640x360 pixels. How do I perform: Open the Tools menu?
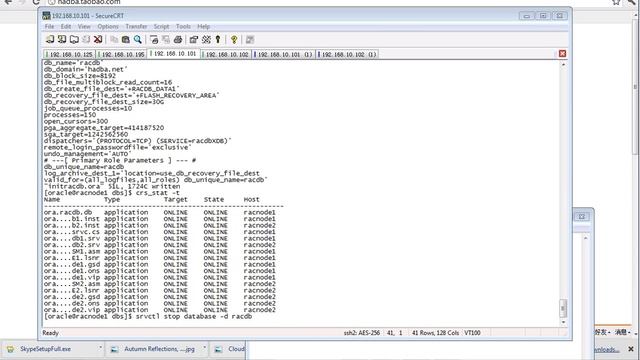[183, 26]
